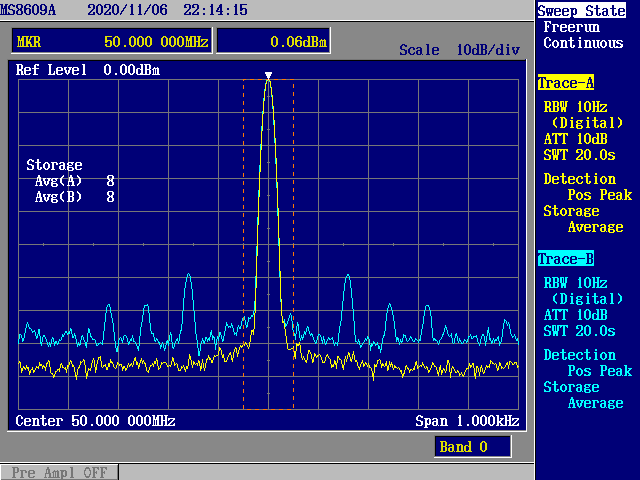Click Trace-B ATT 10dB value
640x480 pixels.
[x=576, y=315]
